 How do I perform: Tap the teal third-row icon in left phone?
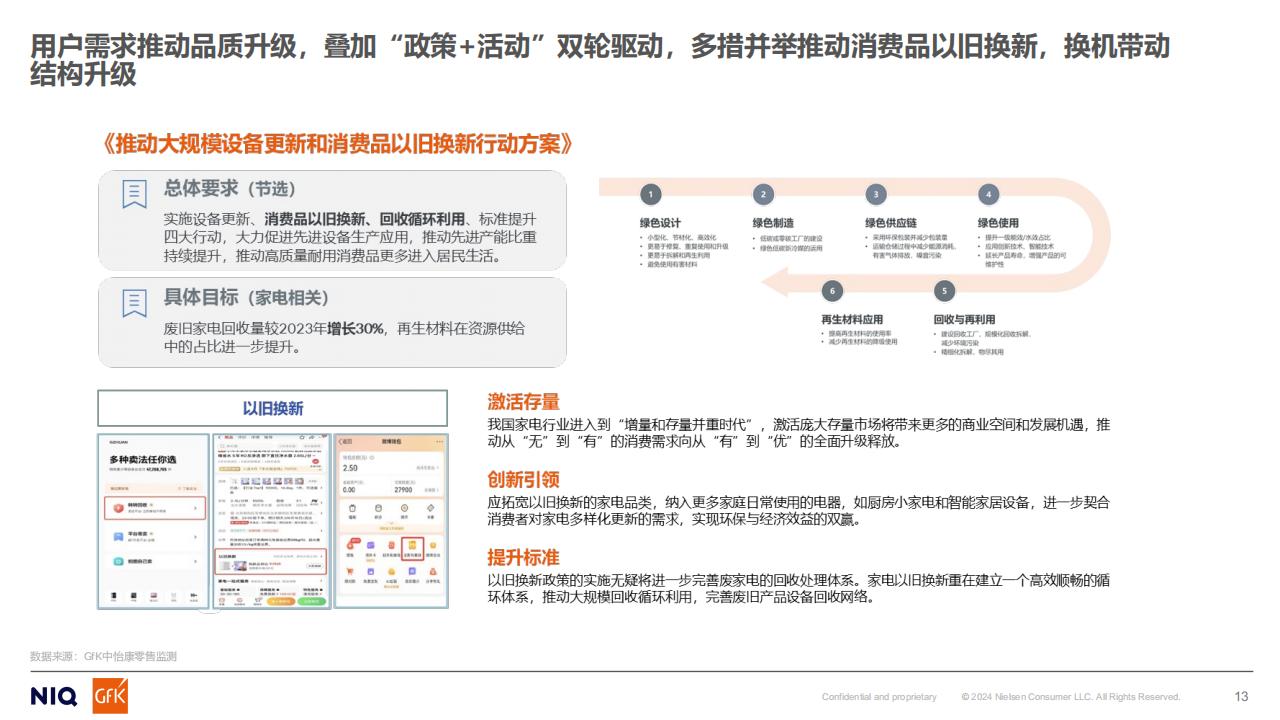[x=118, y=561]
